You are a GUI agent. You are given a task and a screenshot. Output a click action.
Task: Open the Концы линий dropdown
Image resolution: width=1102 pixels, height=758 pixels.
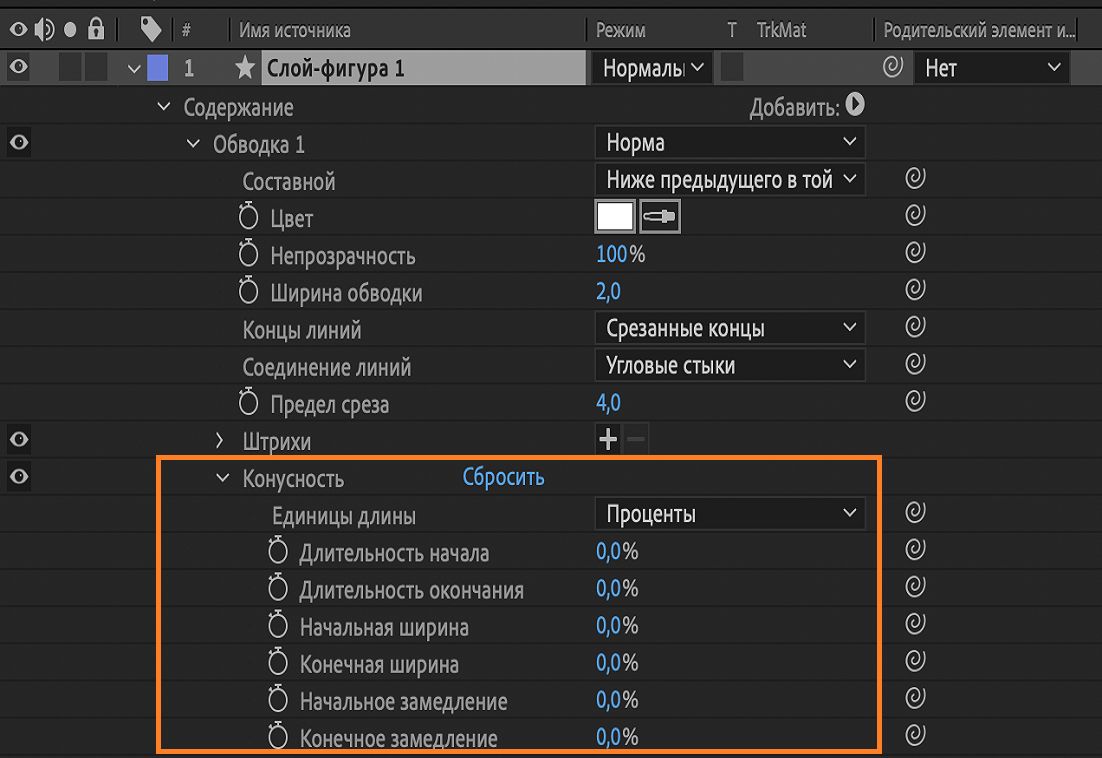click(x=730, y=328)
